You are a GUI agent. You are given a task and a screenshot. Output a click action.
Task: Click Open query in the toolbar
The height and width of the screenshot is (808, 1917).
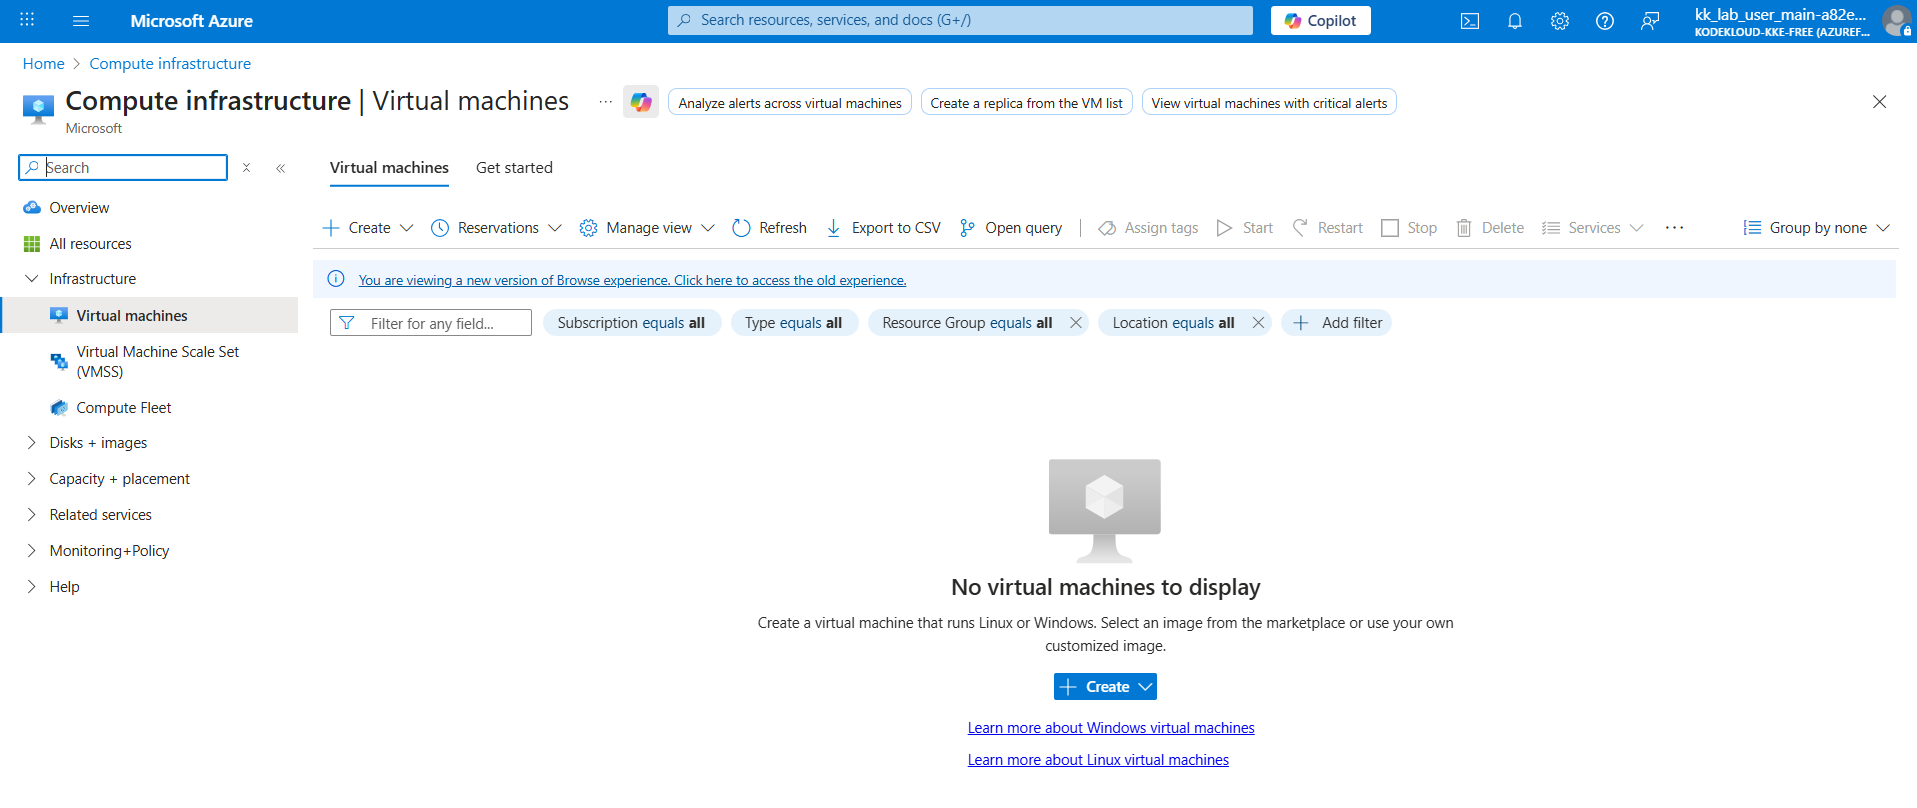coord(1011,228)
